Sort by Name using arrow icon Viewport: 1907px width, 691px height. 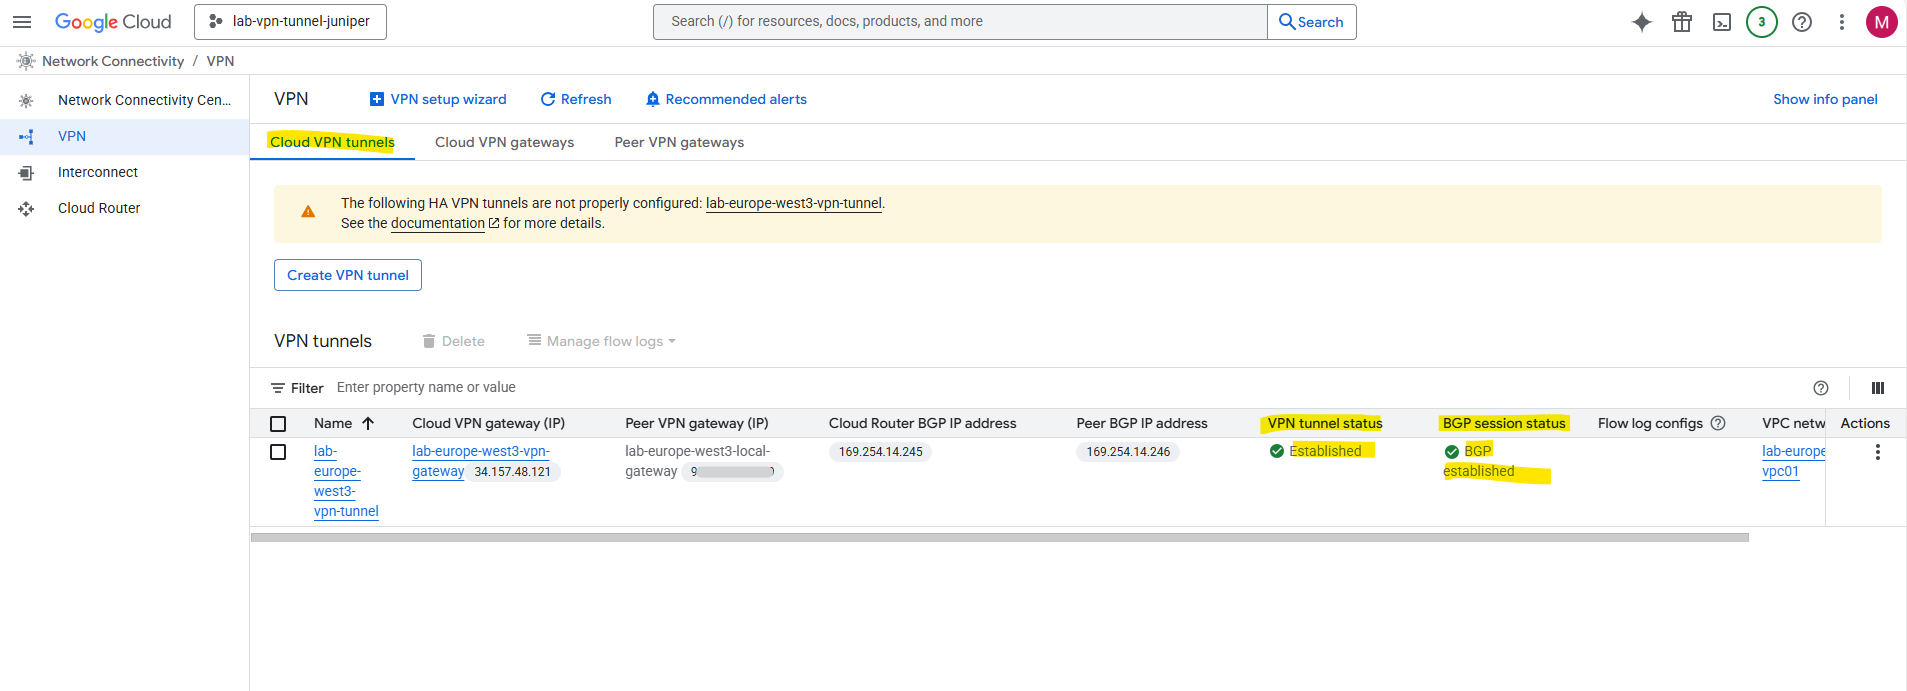point(368,423)
